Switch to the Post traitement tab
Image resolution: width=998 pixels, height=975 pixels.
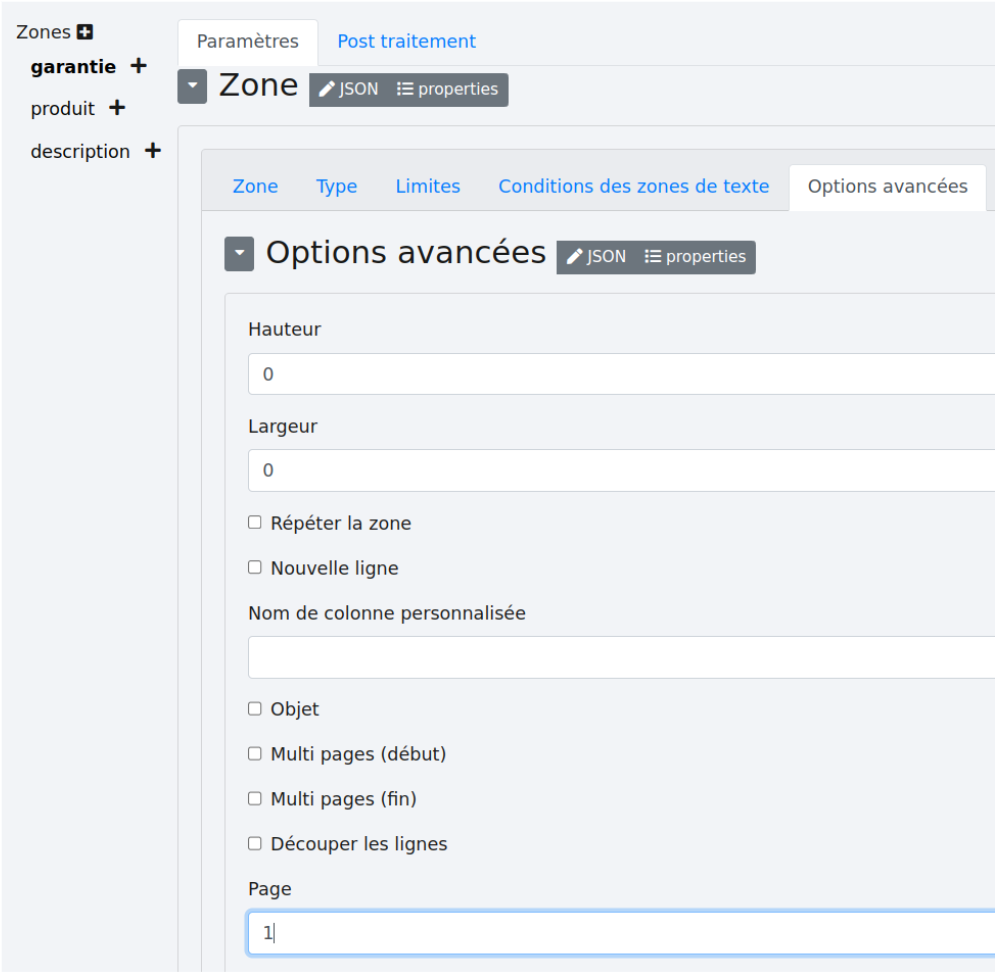pyautogui.click(x=406, y=41)
